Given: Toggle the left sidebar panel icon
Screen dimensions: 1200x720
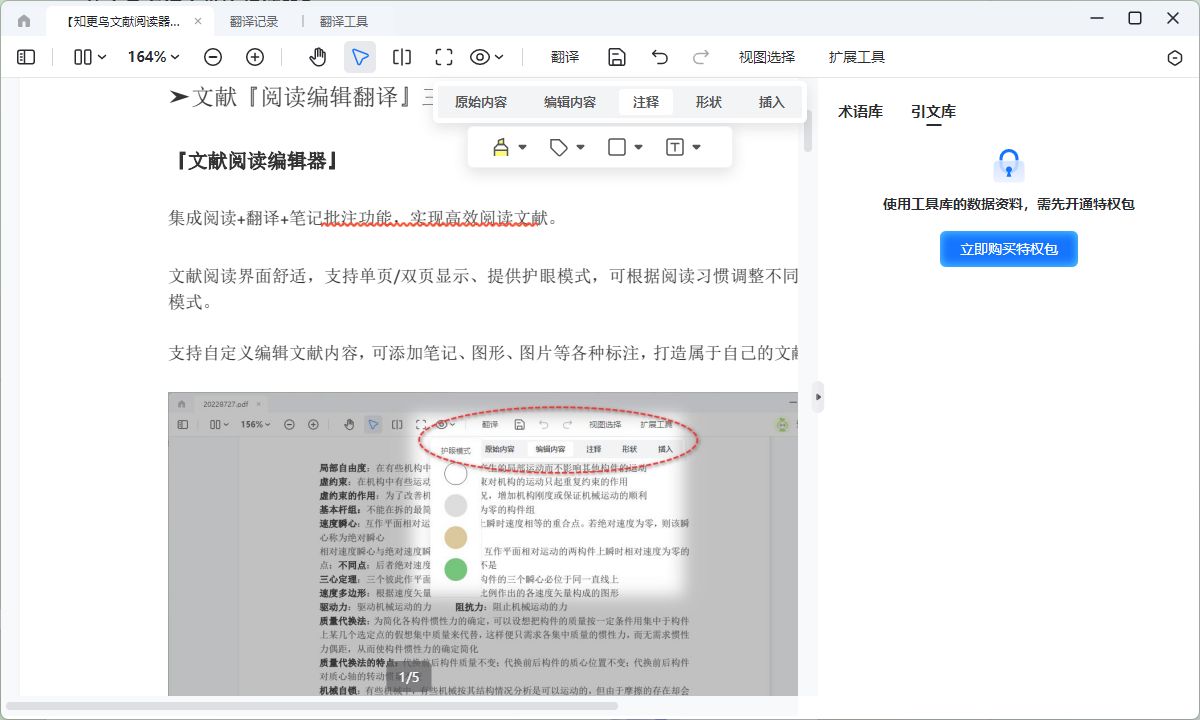Looking at the screenshot, I should tap(26, 58).
